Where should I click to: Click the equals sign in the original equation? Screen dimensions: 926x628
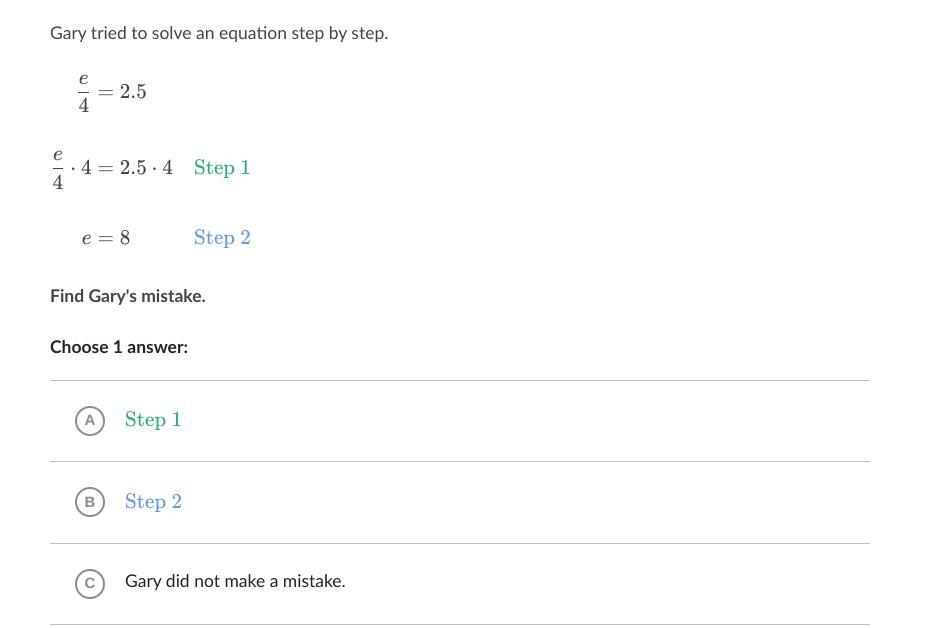pos(105,92)
